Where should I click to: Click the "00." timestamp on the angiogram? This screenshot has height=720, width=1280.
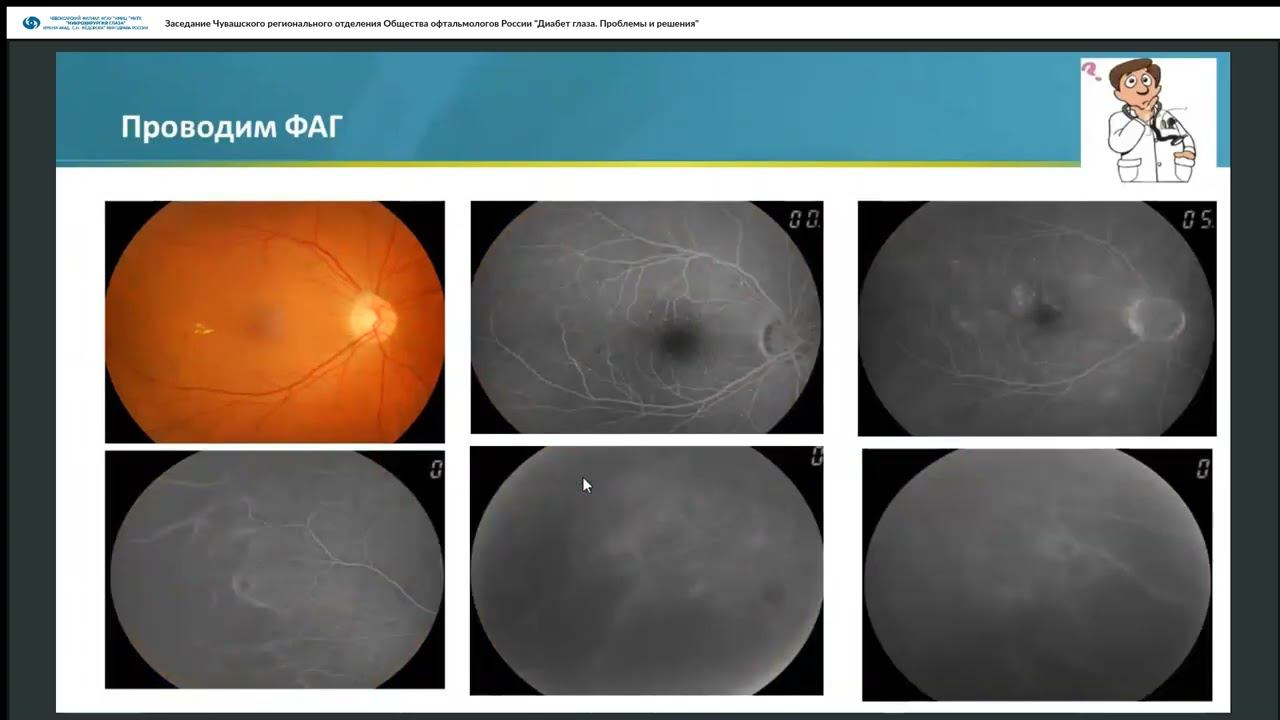coord(805,220)
